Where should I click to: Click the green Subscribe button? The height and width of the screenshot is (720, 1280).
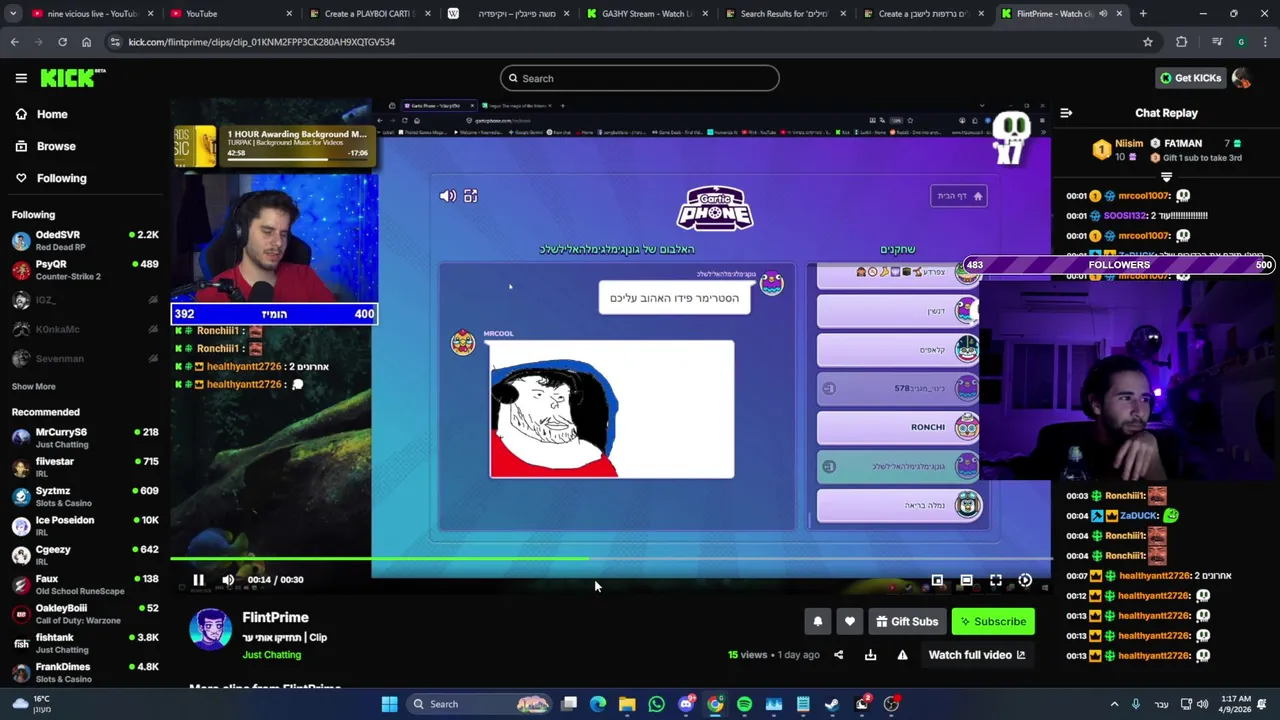pyautogui.click(x=993, y=621)
